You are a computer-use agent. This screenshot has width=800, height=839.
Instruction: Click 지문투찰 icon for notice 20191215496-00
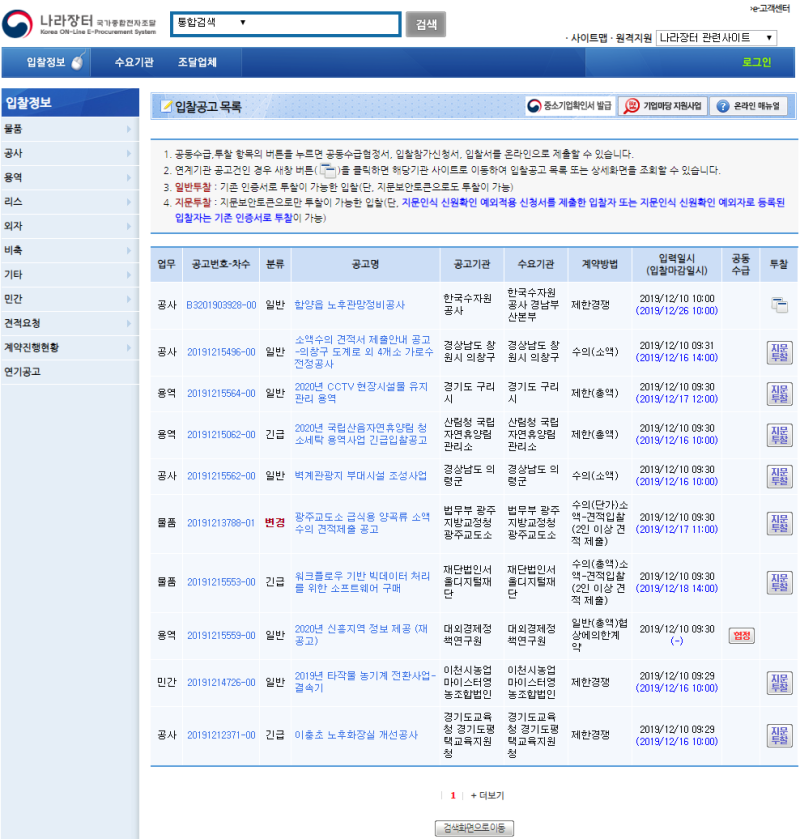[779, 352]
